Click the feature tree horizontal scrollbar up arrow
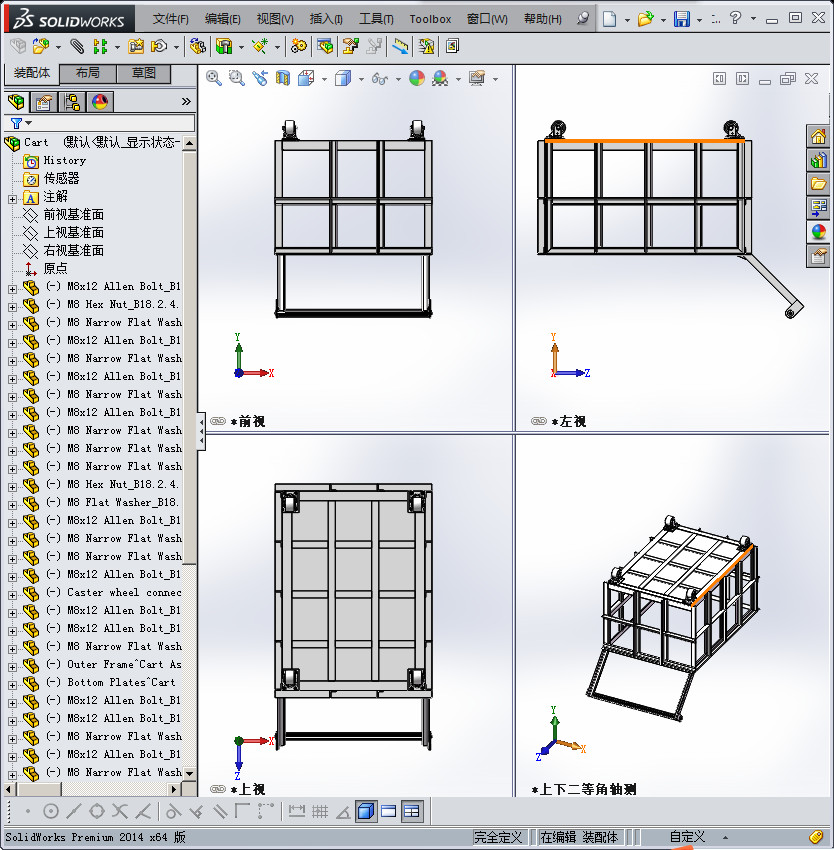The image size is (834, 850). (x=189, y=143)
